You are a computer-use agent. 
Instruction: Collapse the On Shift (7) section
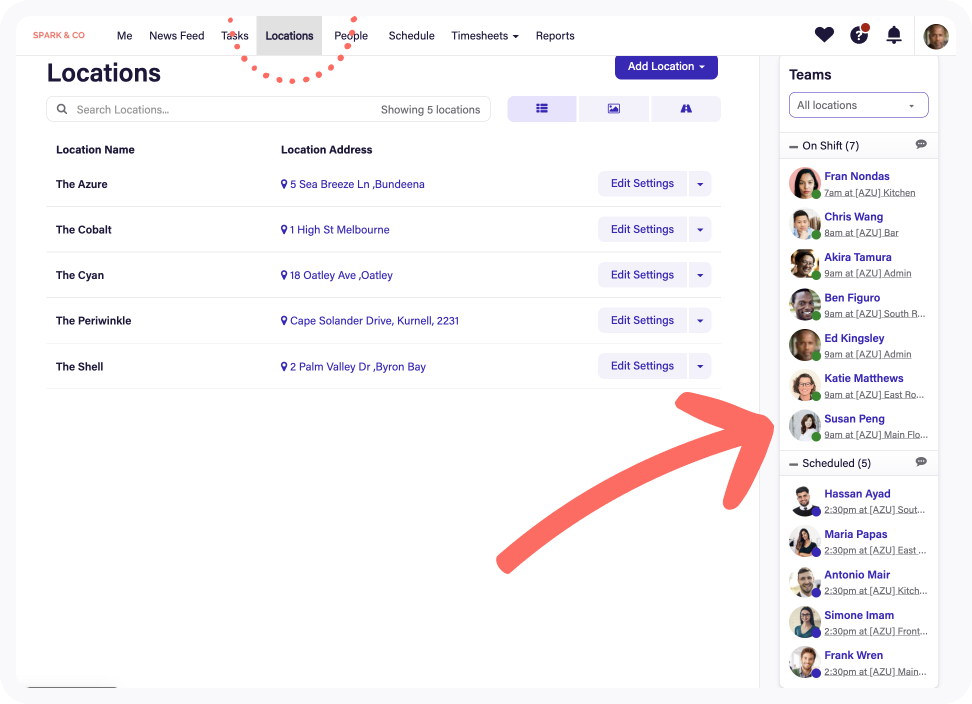pyautogui.click(x=794, y=146)
